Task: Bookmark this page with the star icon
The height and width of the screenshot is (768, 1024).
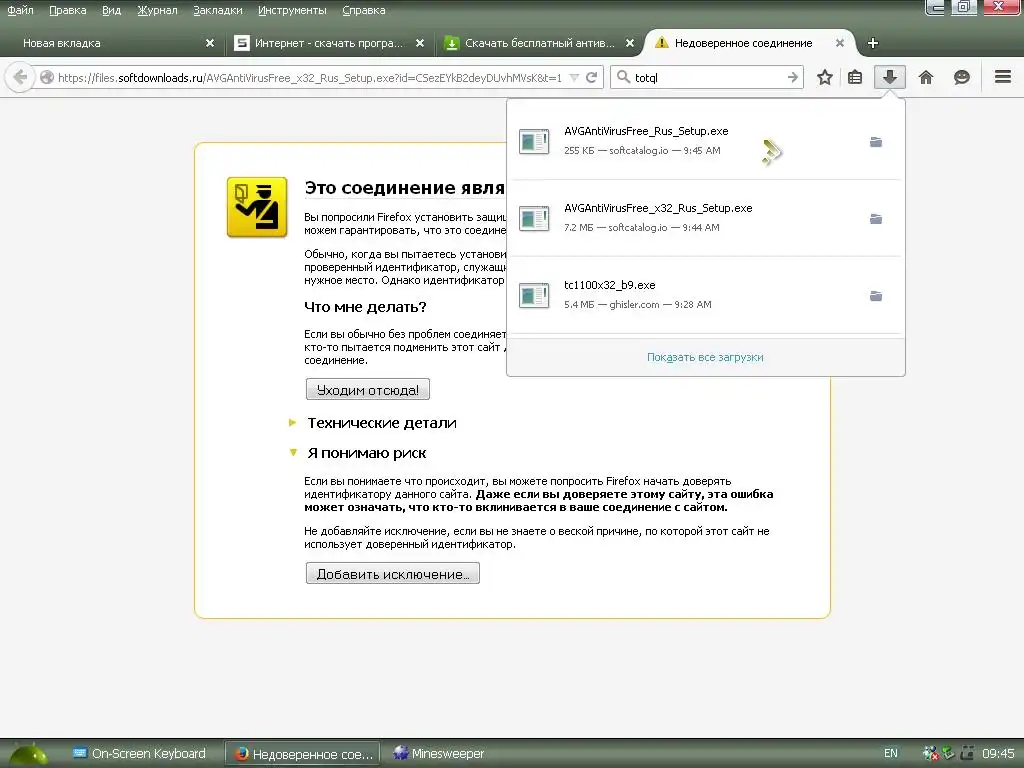Action: pyautogui.click(x=825, y=78)
